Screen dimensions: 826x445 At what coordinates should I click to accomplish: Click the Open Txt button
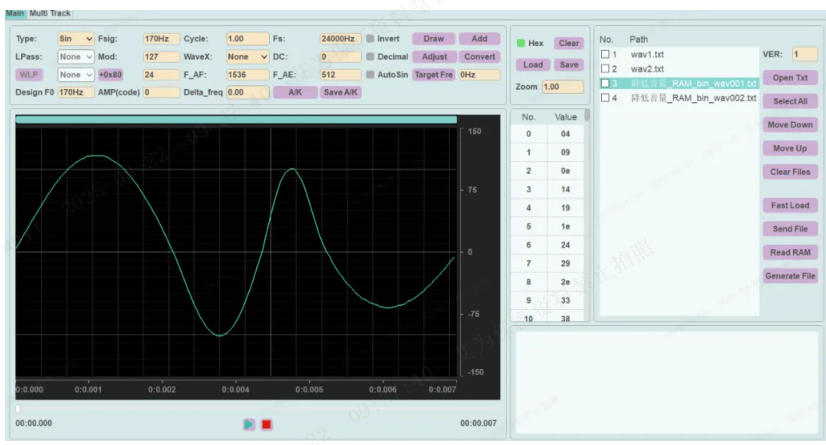[x=790, y=78]
